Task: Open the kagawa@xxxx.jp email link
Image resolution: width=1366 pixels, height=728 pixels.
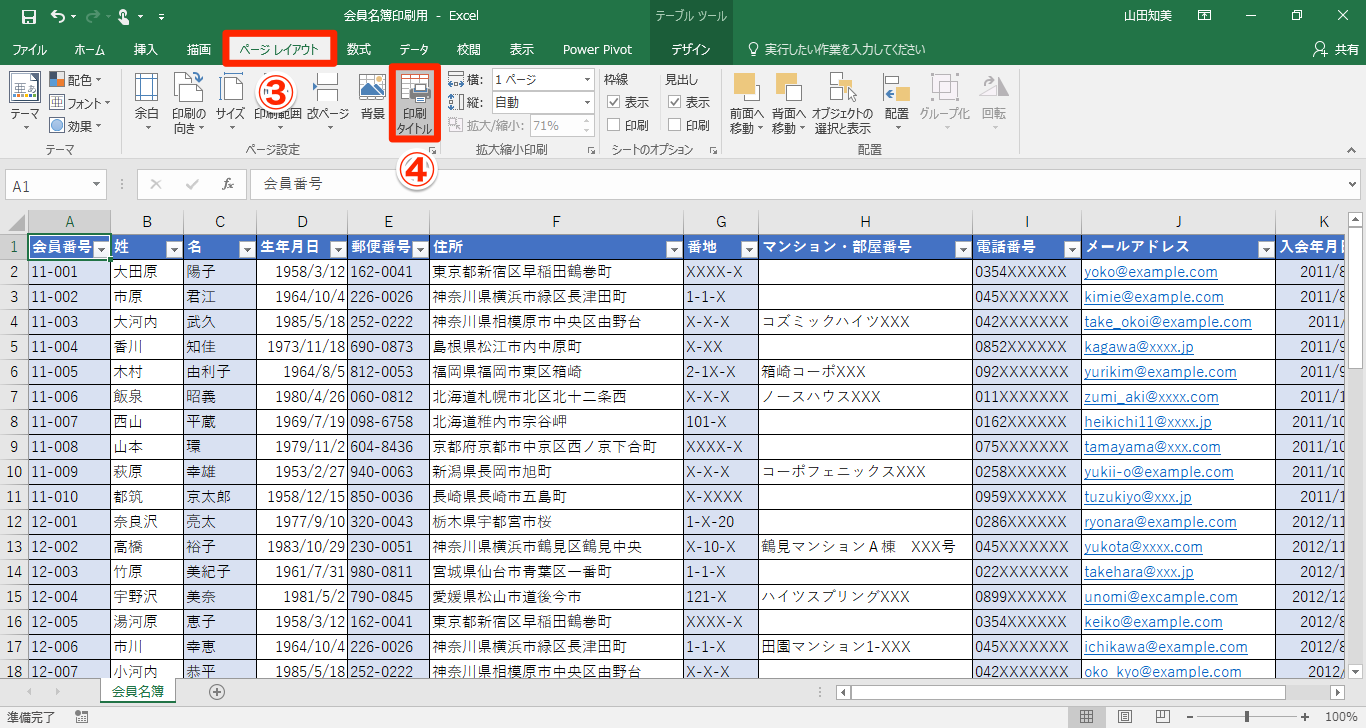Action: (x=1139, y=347)
